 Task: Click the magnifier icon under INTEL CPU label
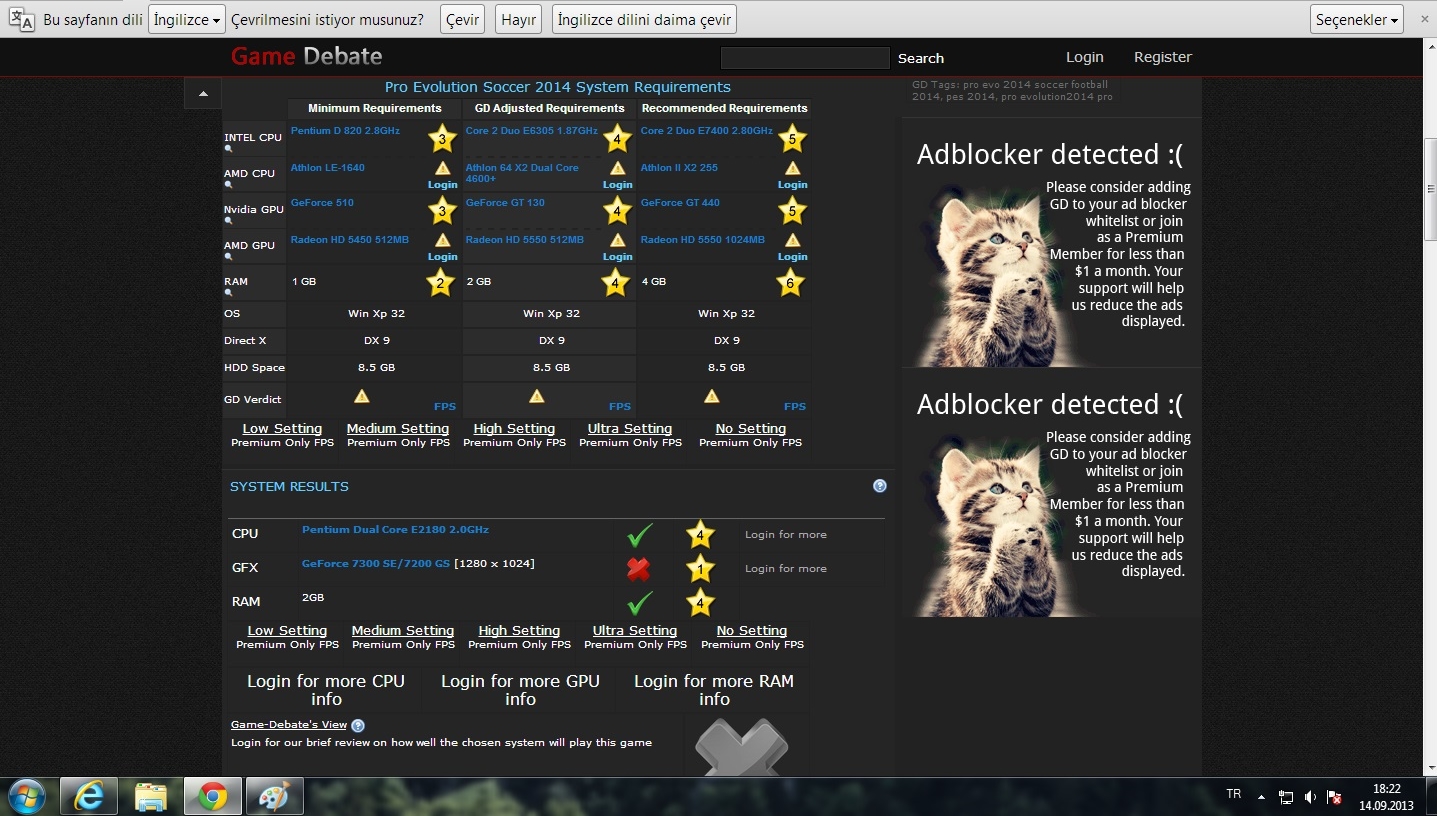(228, 149)
